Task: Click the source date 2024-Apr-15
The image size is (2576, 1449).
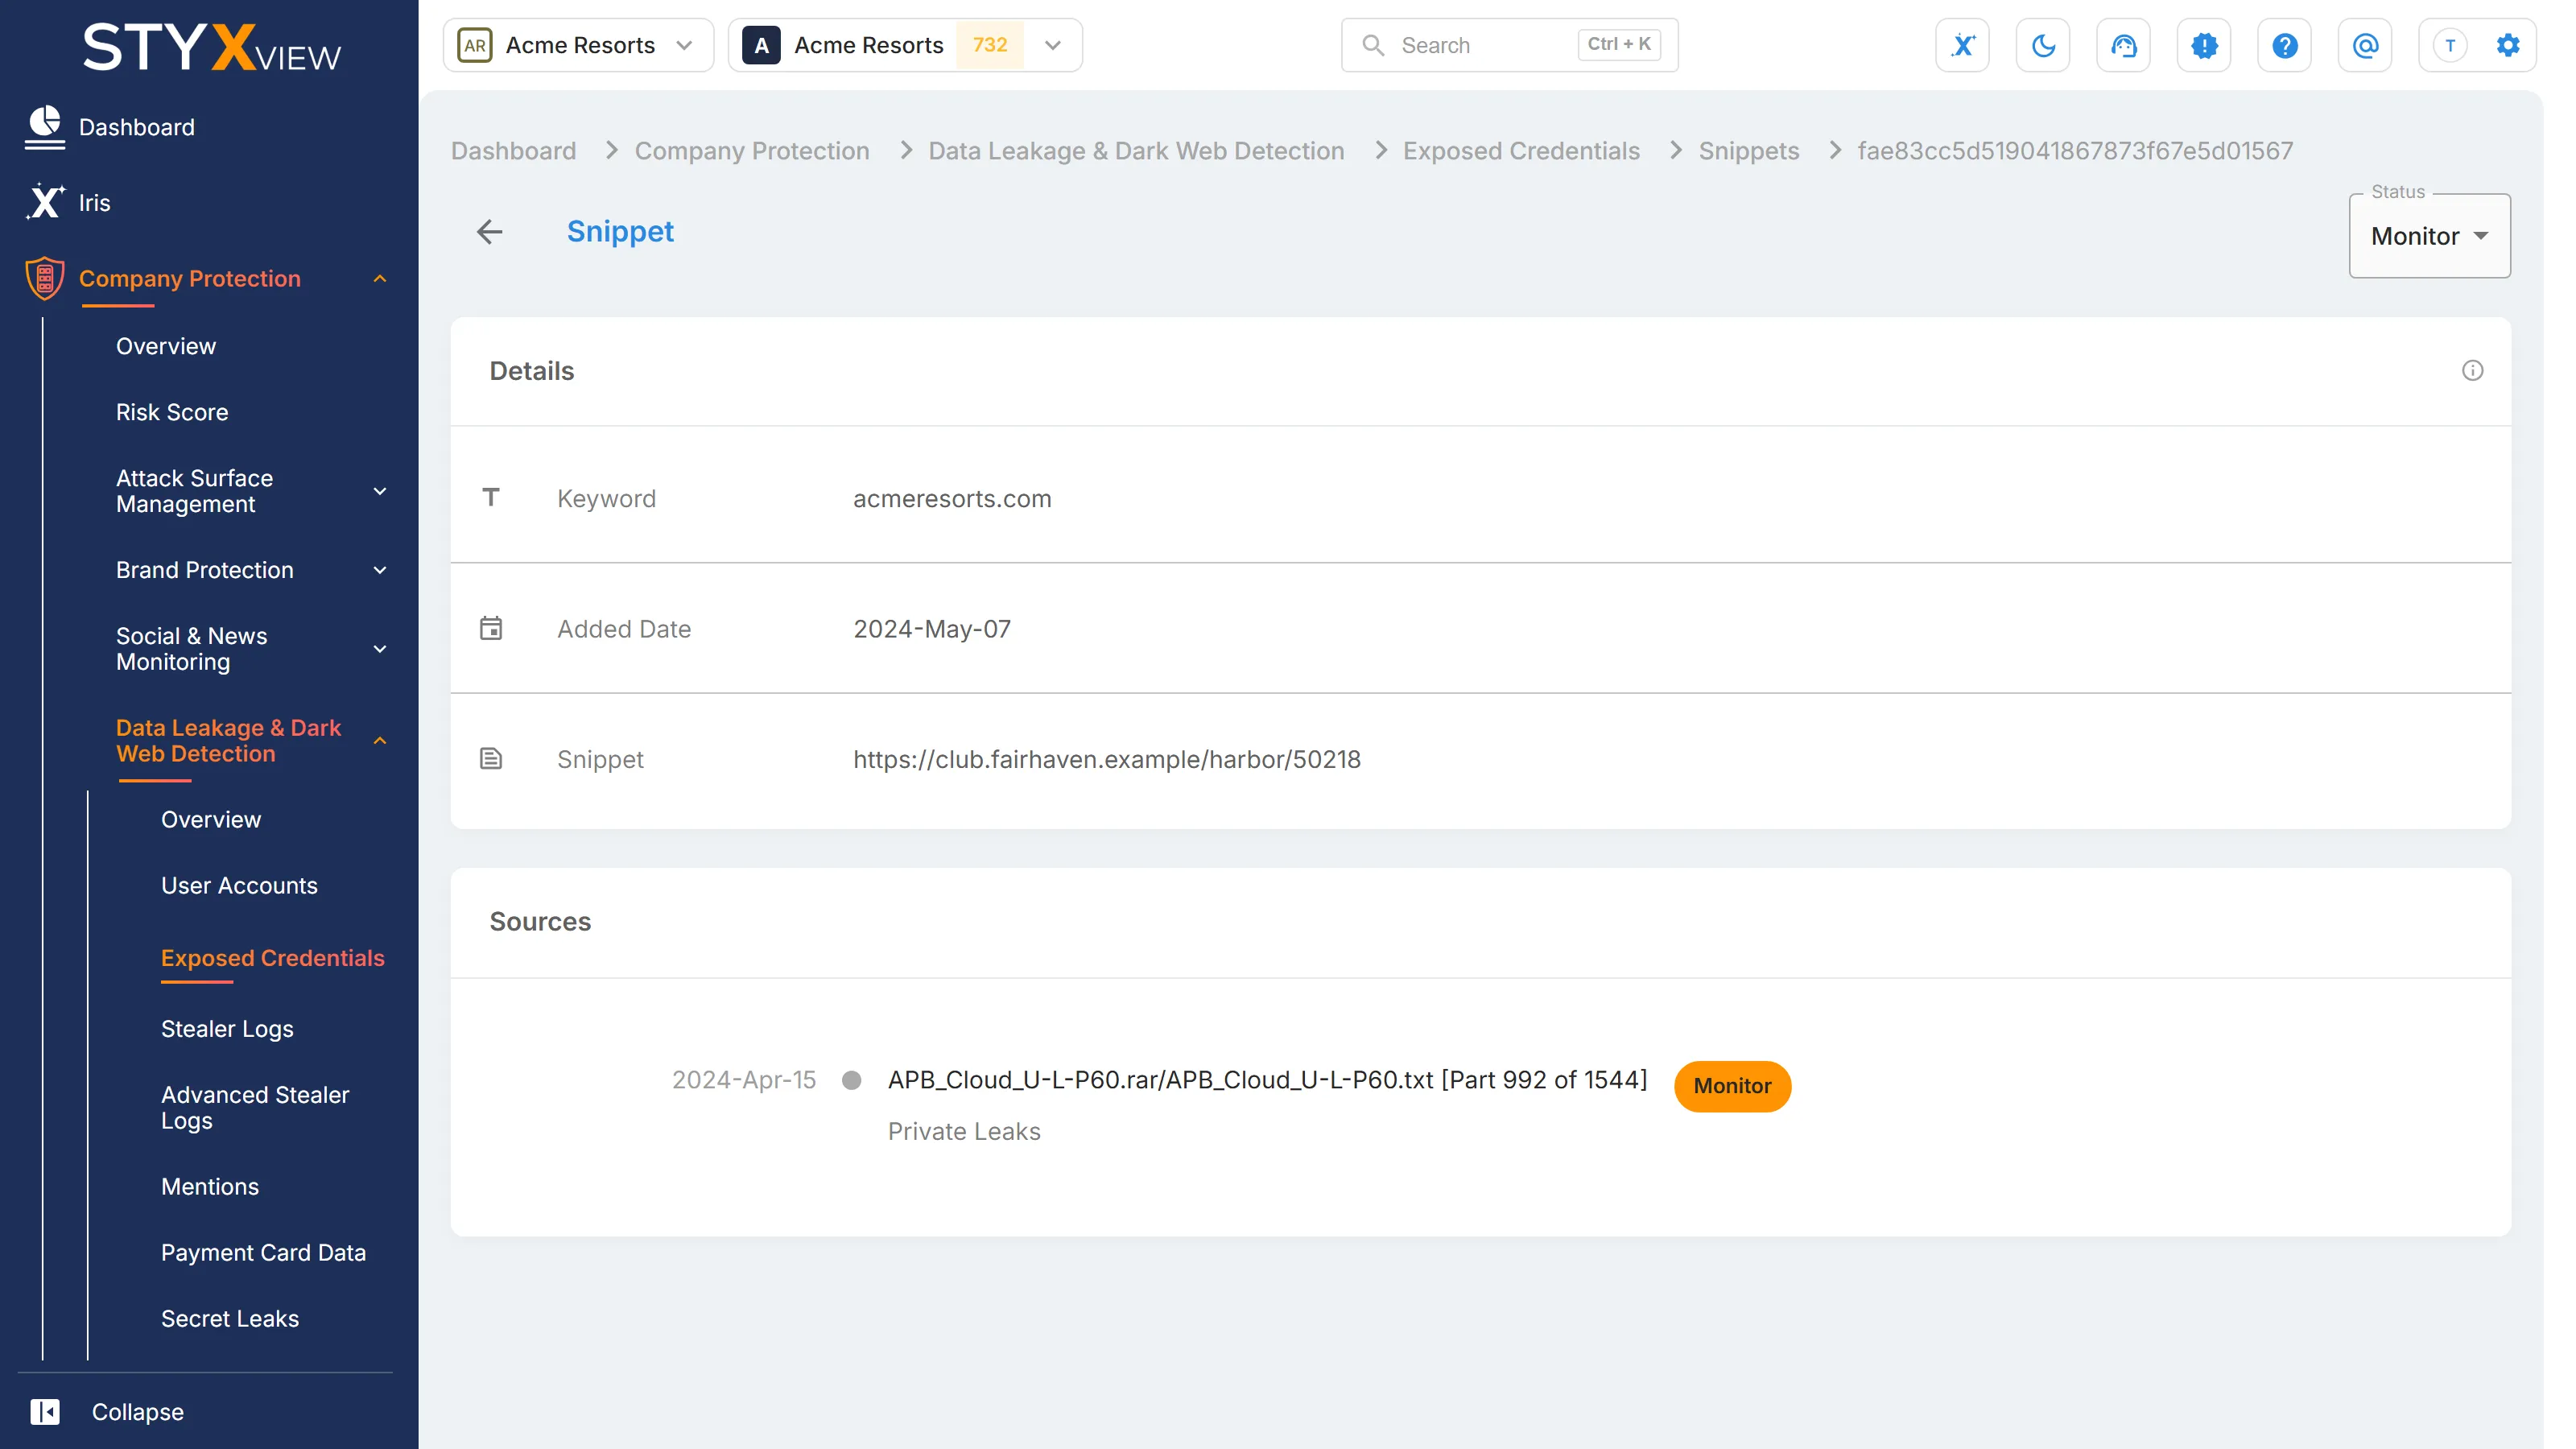Action: (x=743, y=1079)
